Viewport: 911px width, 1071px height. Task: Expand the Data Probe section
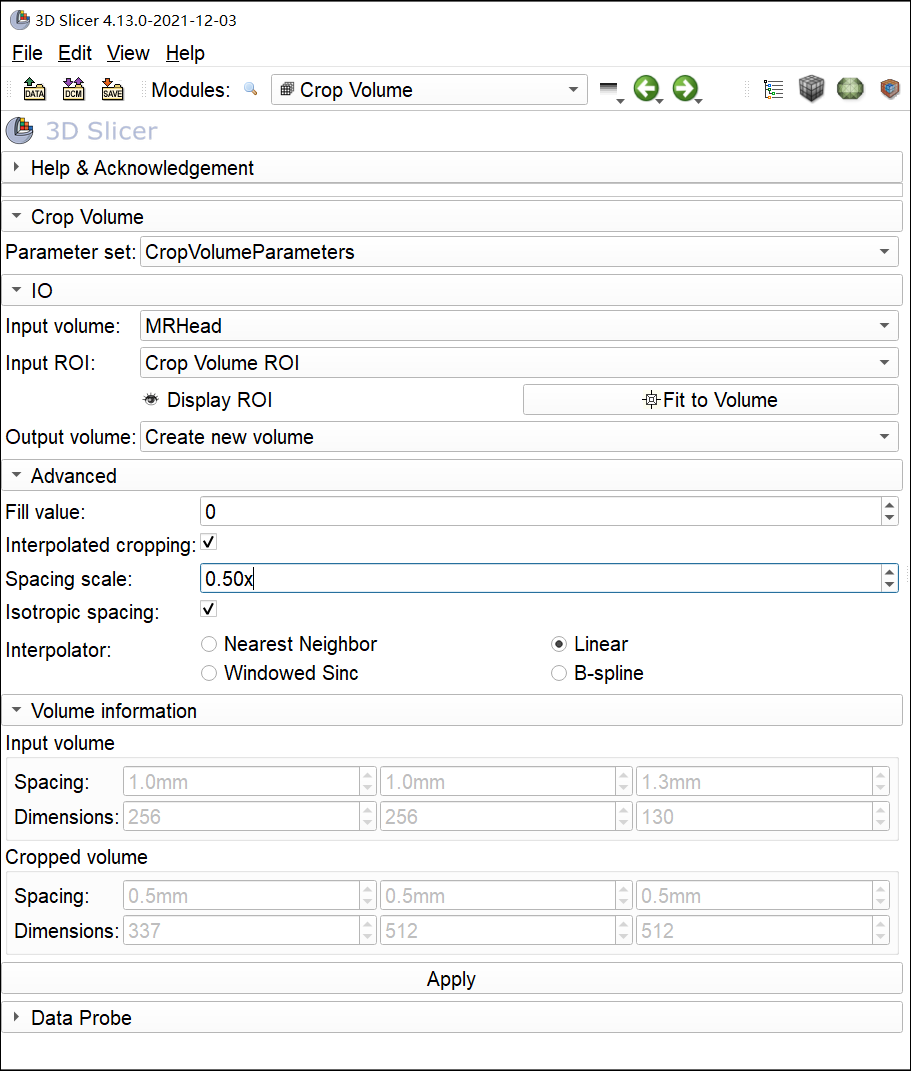80,1018
